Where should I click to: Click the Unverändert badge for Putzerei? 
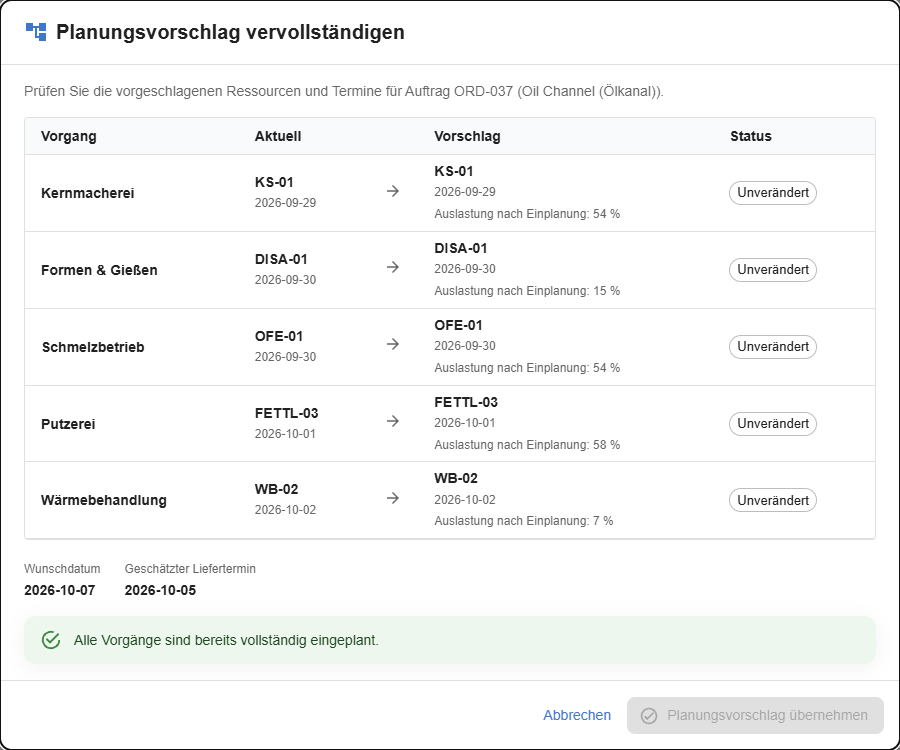click(x=773, y=423)
